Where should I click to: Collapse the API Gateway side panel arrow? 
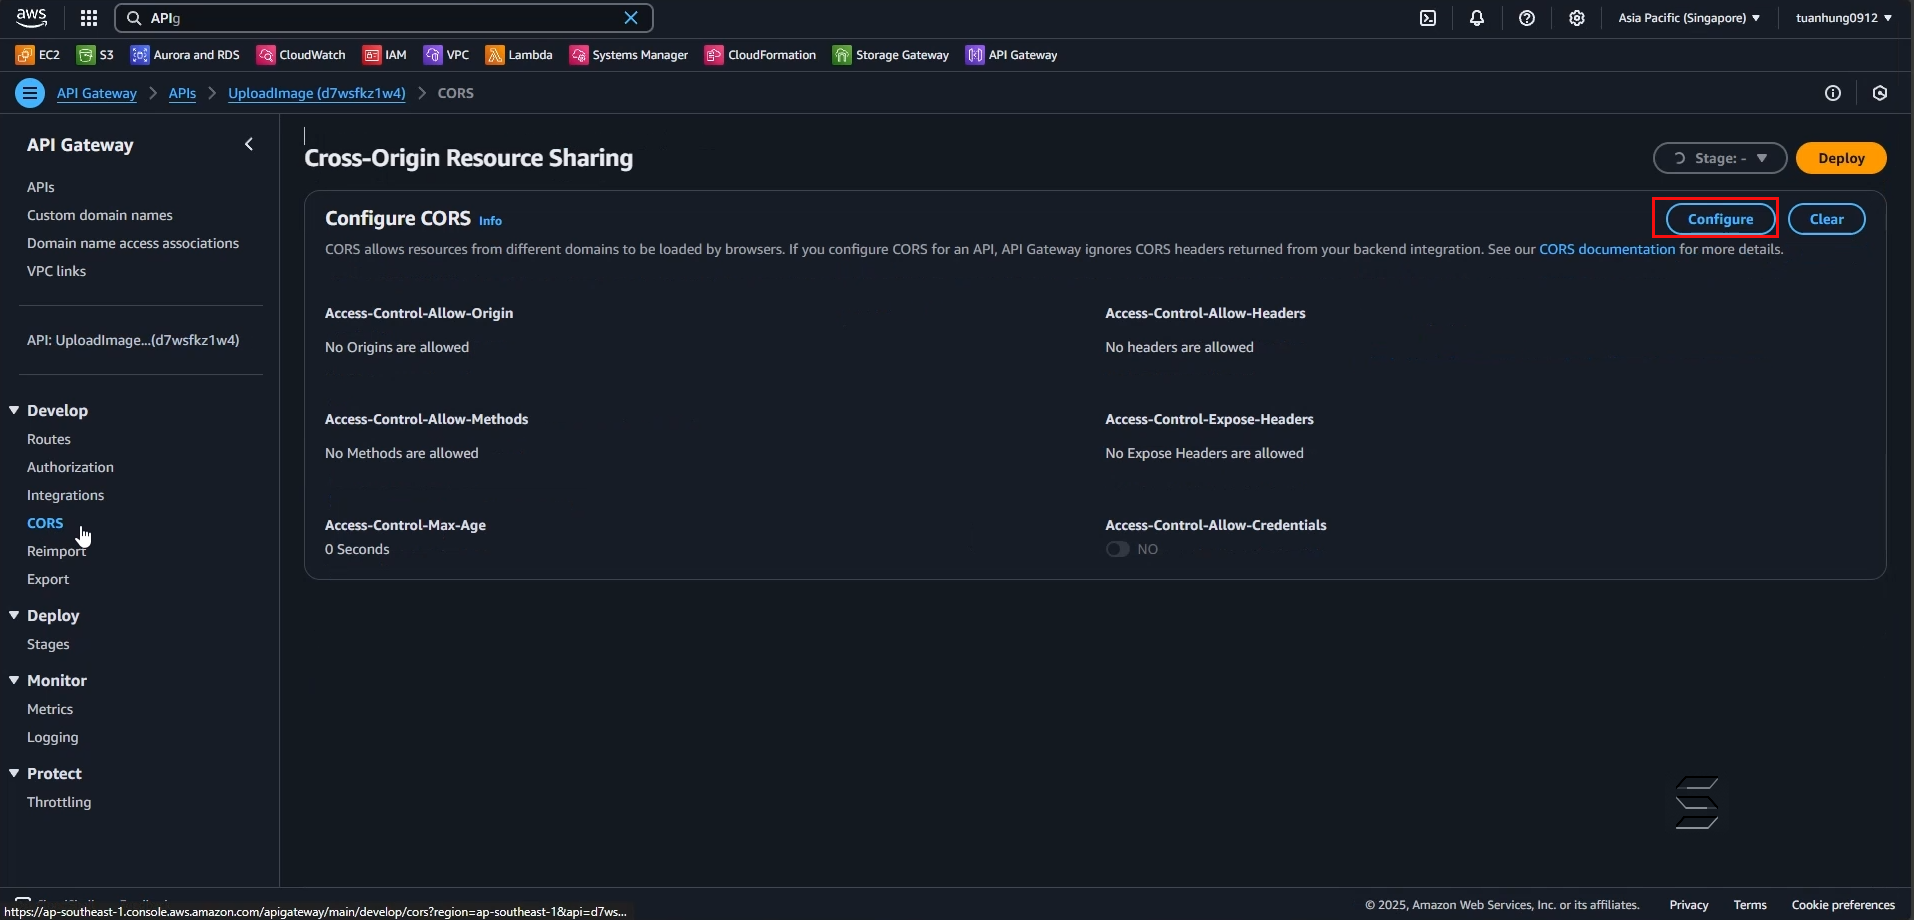pos(249,145)
